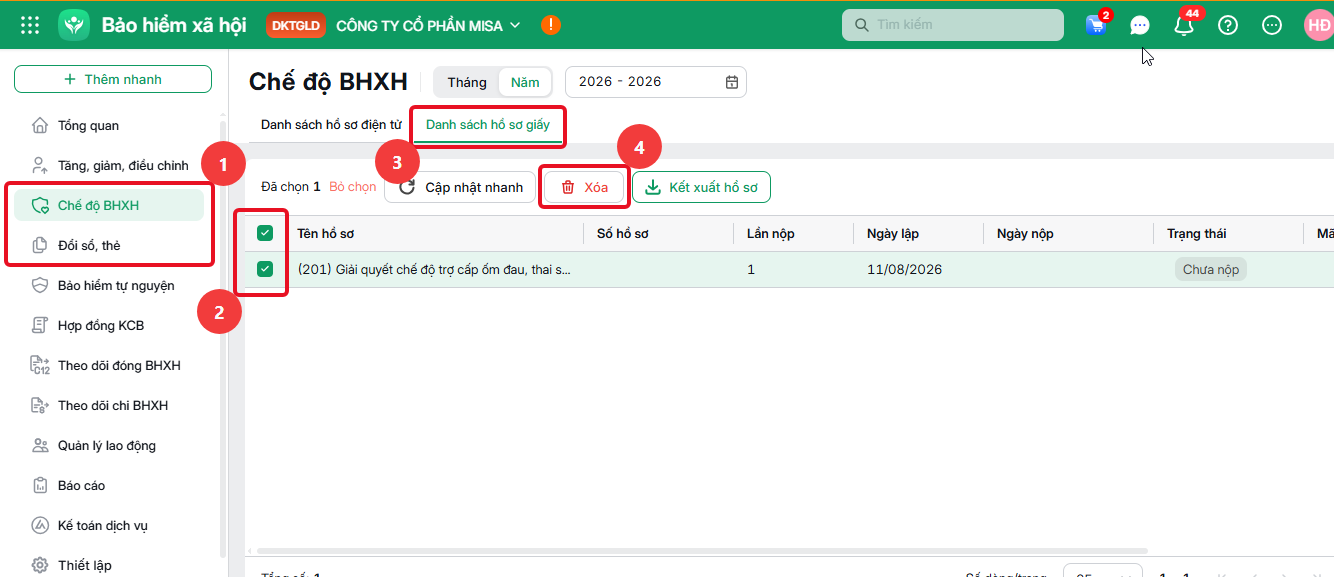
Task: Open the app launcher grid icon
Action: click(x=30, y=25)
